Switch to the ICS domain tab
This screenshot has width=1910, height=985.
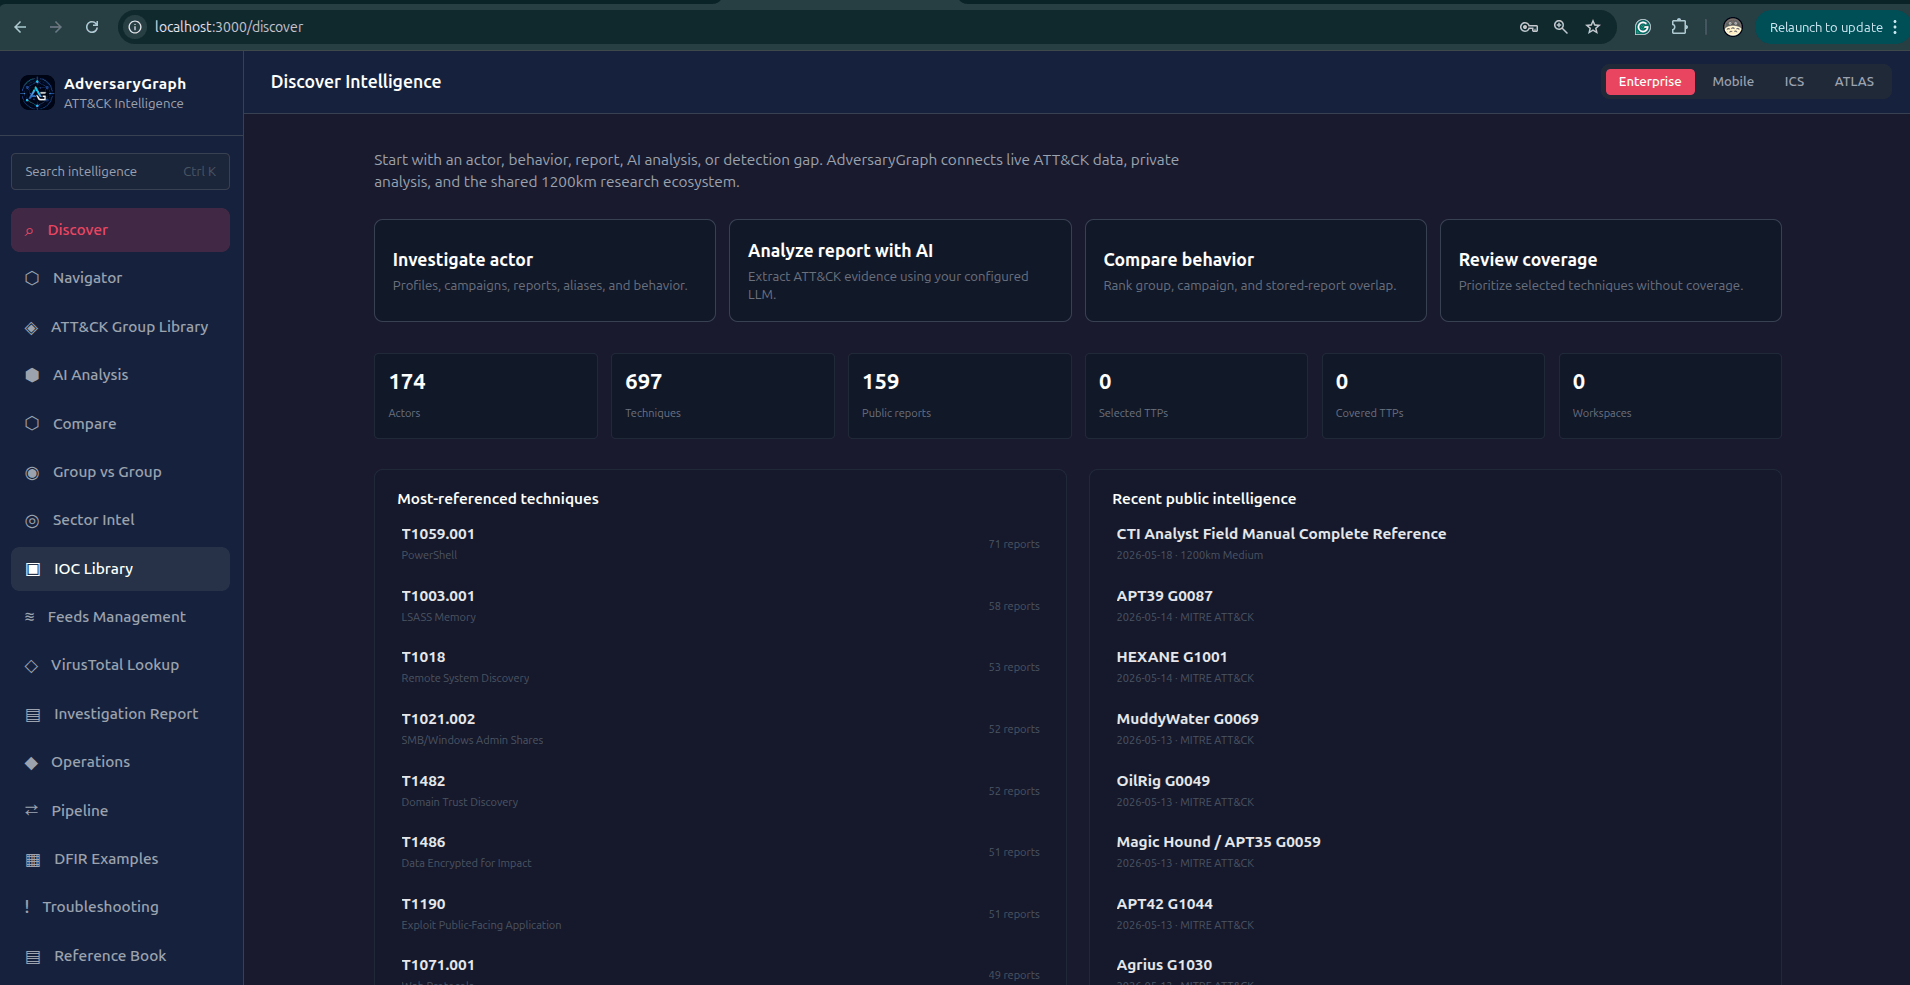tap(1794, 82)
